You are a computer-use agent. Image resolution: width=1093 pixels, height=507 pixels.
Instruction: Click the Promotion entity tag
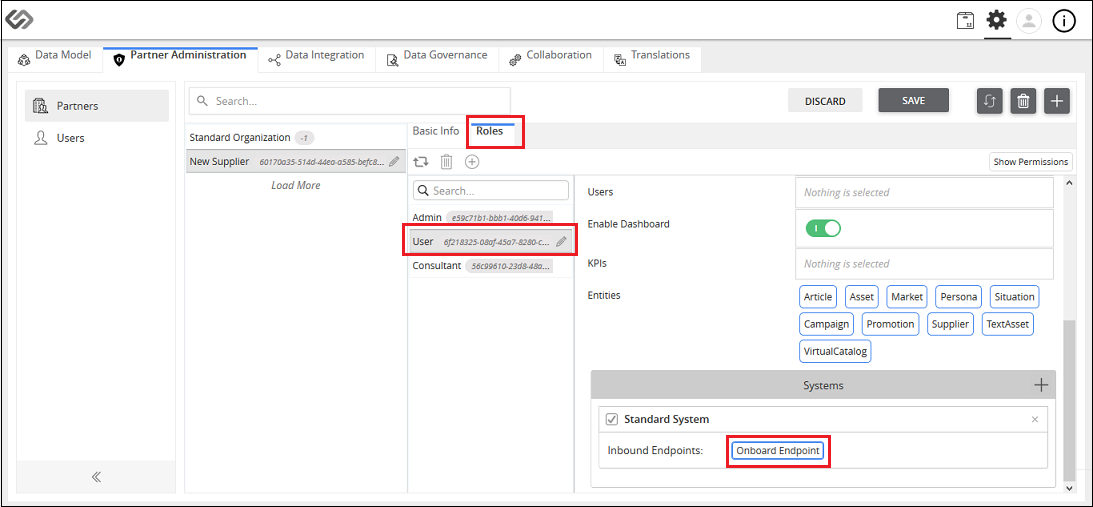[x=890, y=324]
